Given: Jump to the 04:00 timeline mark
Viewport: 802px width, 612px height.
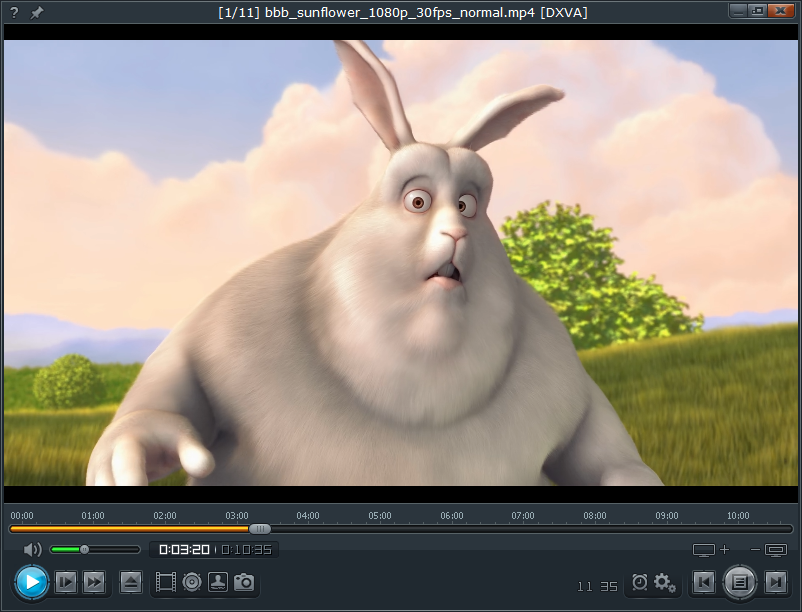Looking at the screenshot, I should point(308,515).
